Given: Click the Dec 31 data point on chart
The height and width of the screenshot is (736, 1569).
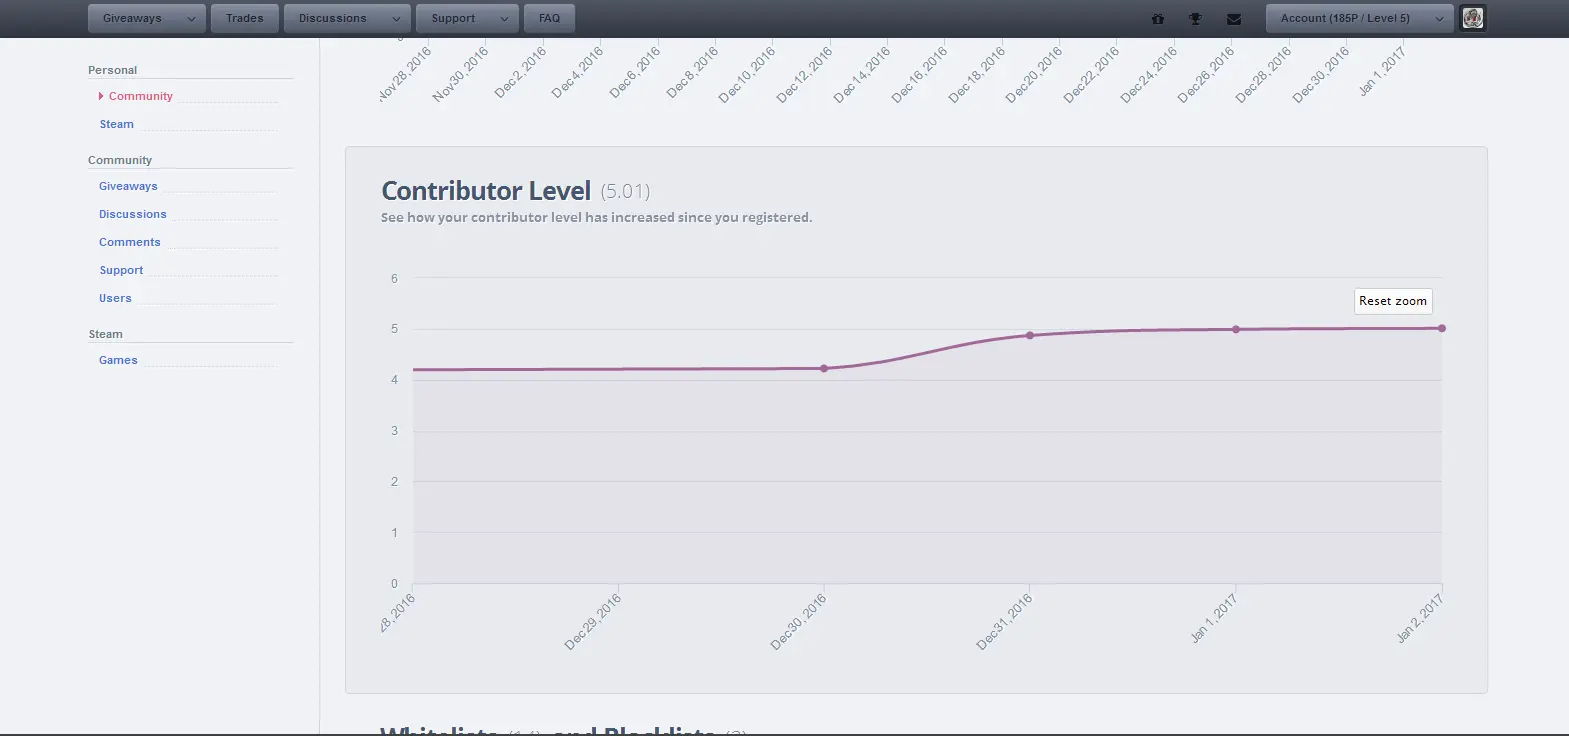Looking at the screenshot, I should [x=1030, y=335].
